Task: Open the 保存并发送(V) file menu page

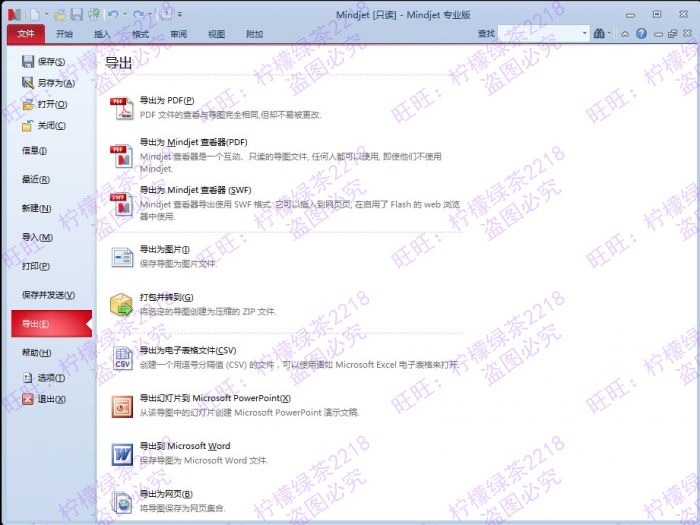Action: point(49,295)
